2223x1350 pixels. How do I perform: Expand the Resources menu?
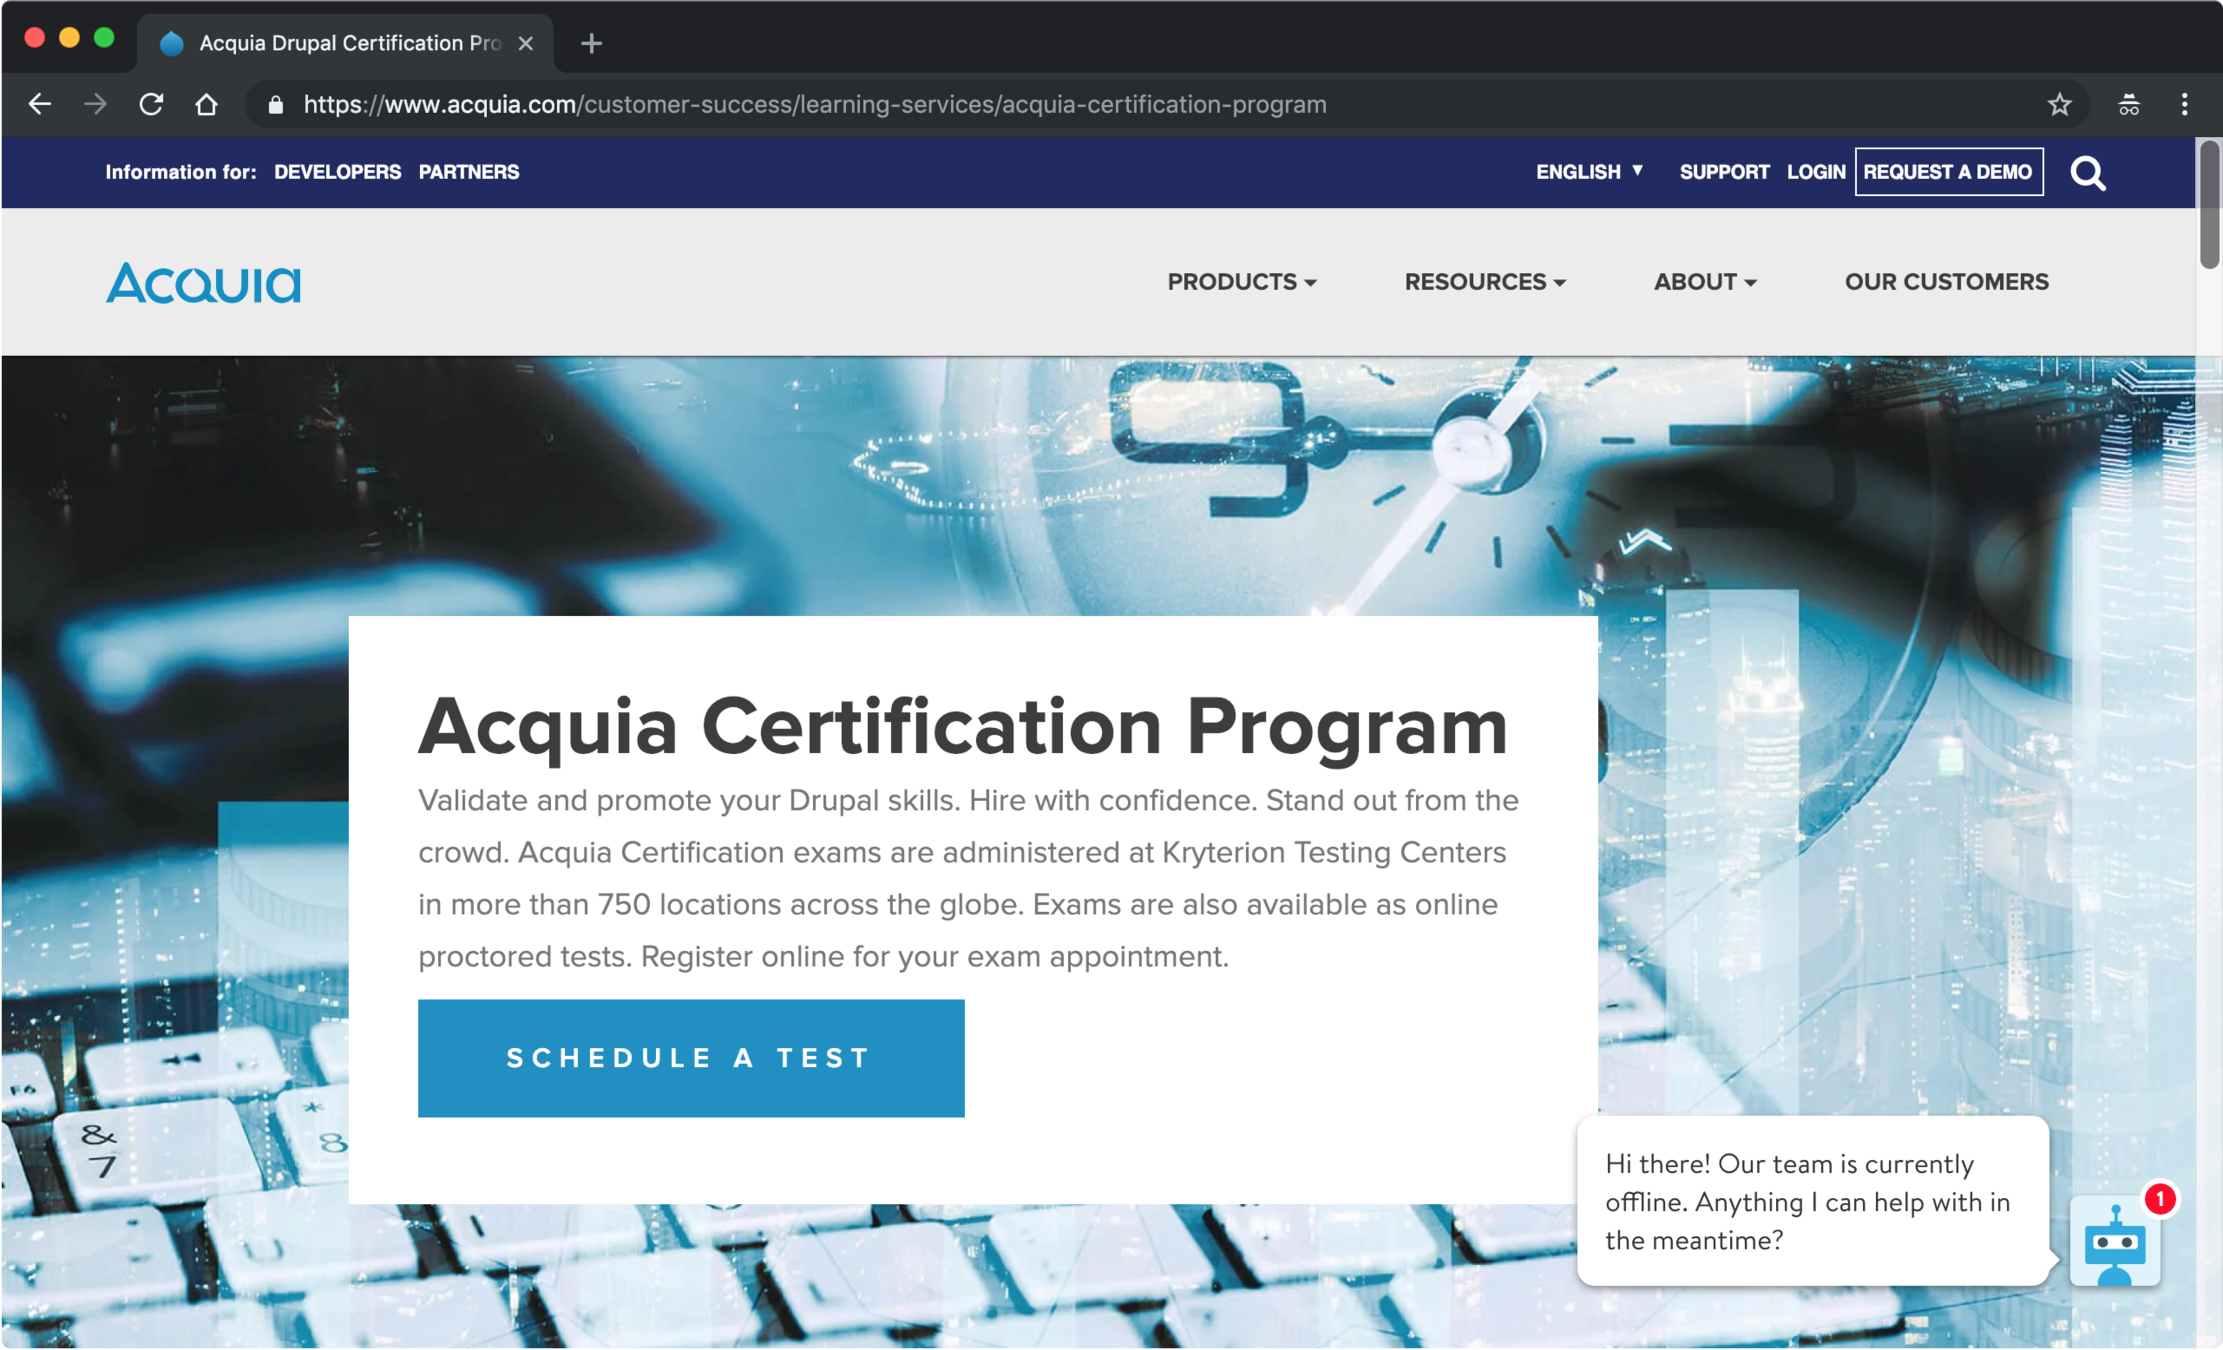click(x=1484, y=282)
